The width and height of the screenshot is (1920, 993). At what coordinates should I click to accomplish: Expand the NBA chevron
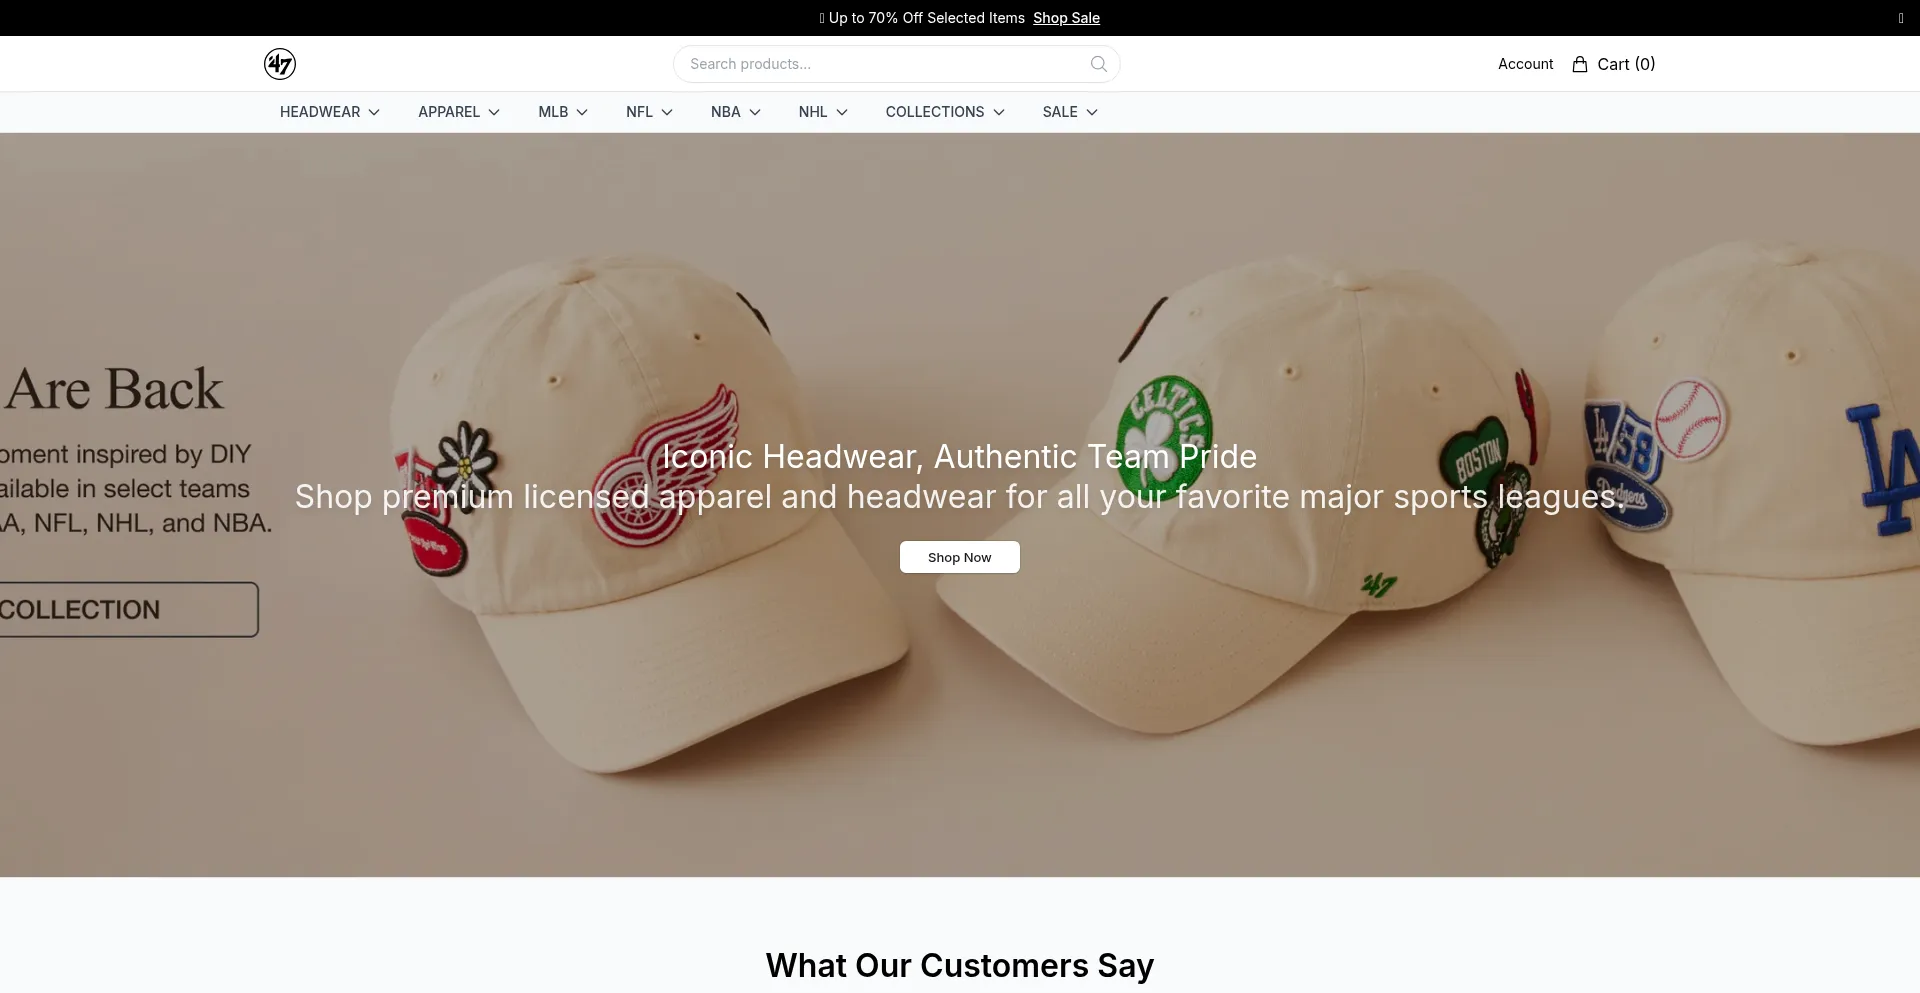tap(755, 112)
